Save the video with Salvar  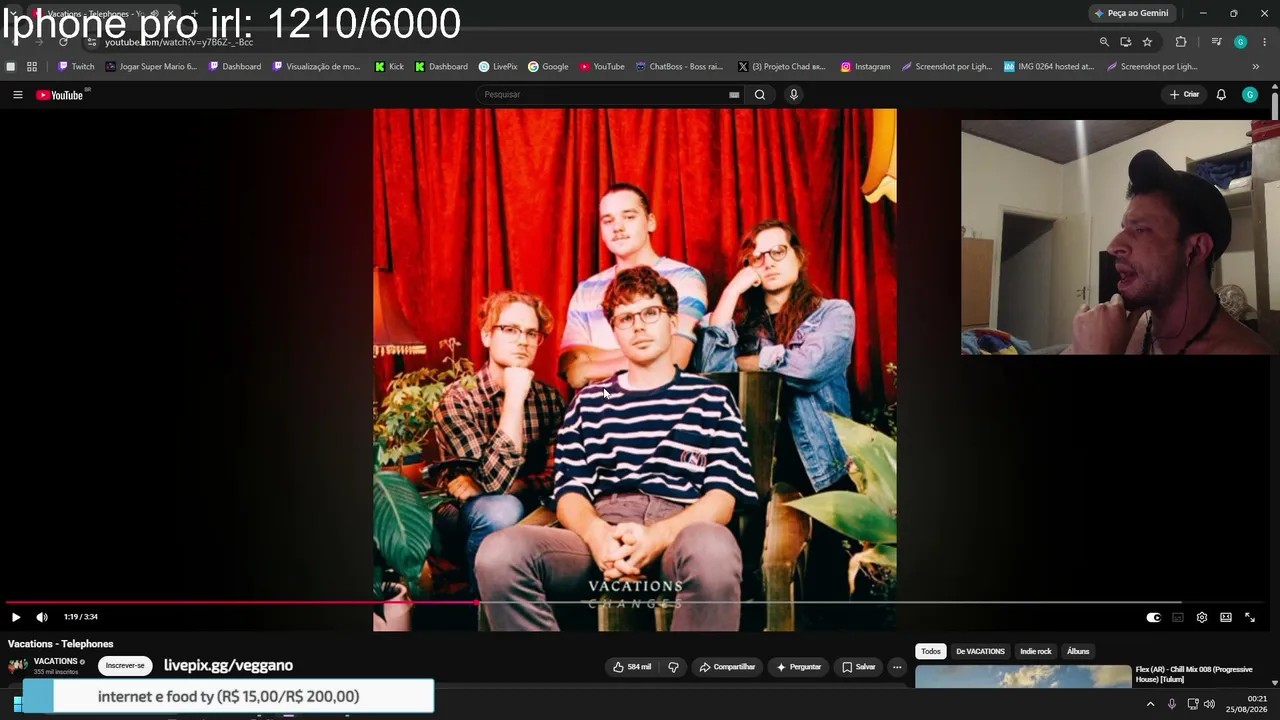pos(859,667)
